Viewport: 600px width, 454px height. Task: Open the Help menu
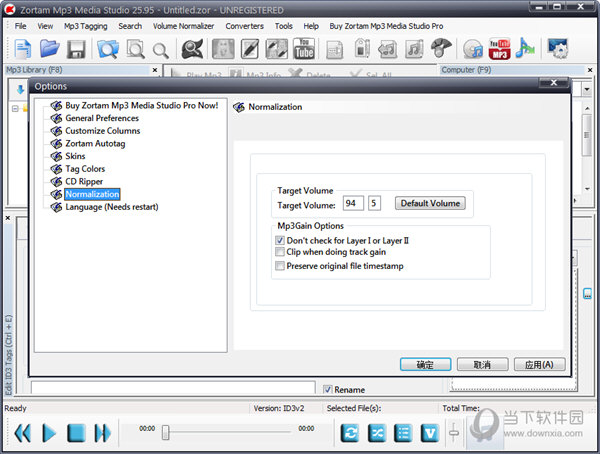[x=311, y=26]
